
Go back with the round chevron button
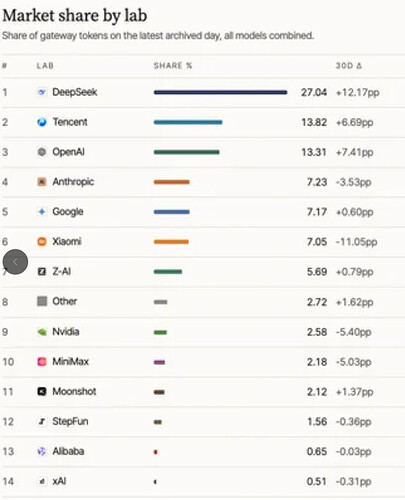[x=15, y=262]
